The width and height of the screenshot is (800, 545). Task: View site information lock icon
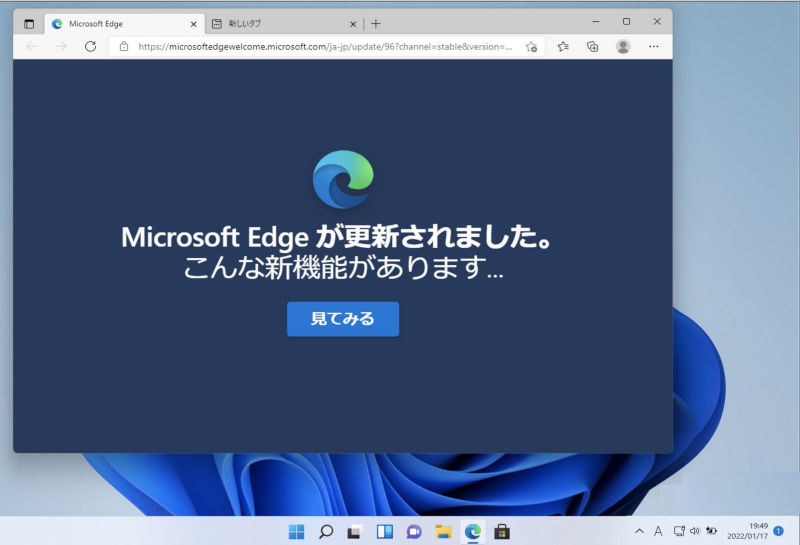pyautogui.click(x=123, y=46)
